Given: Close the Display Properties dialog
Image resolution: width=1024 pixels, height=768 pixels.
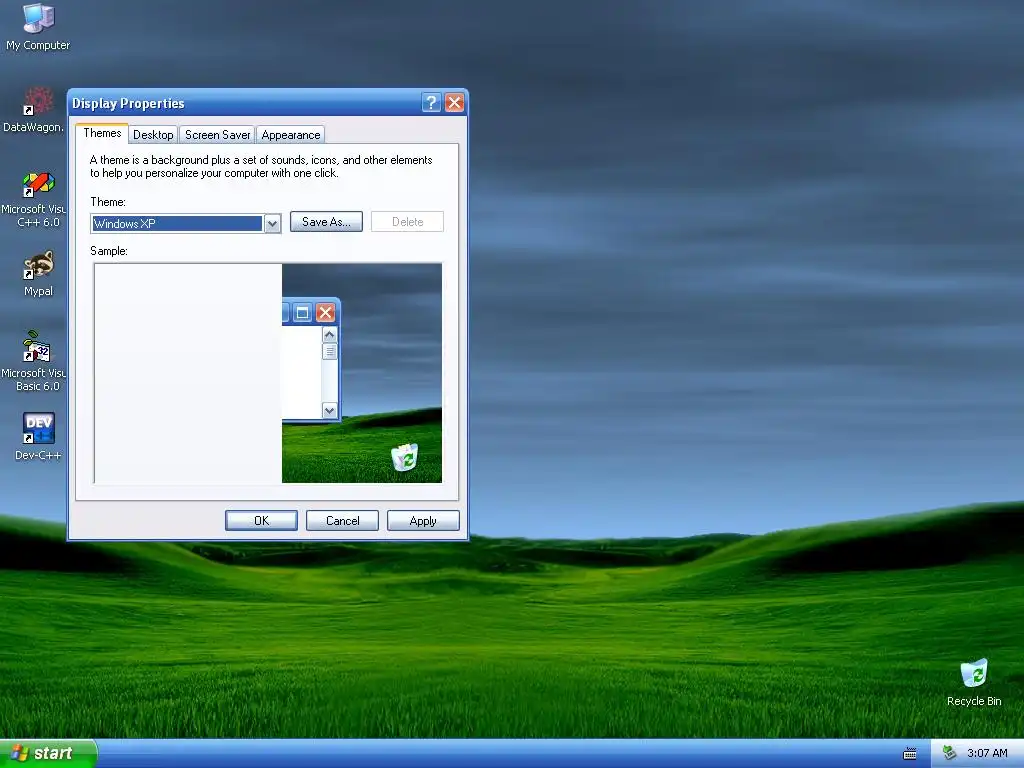Looking at the screenshot, I should [x=455, y=103].
